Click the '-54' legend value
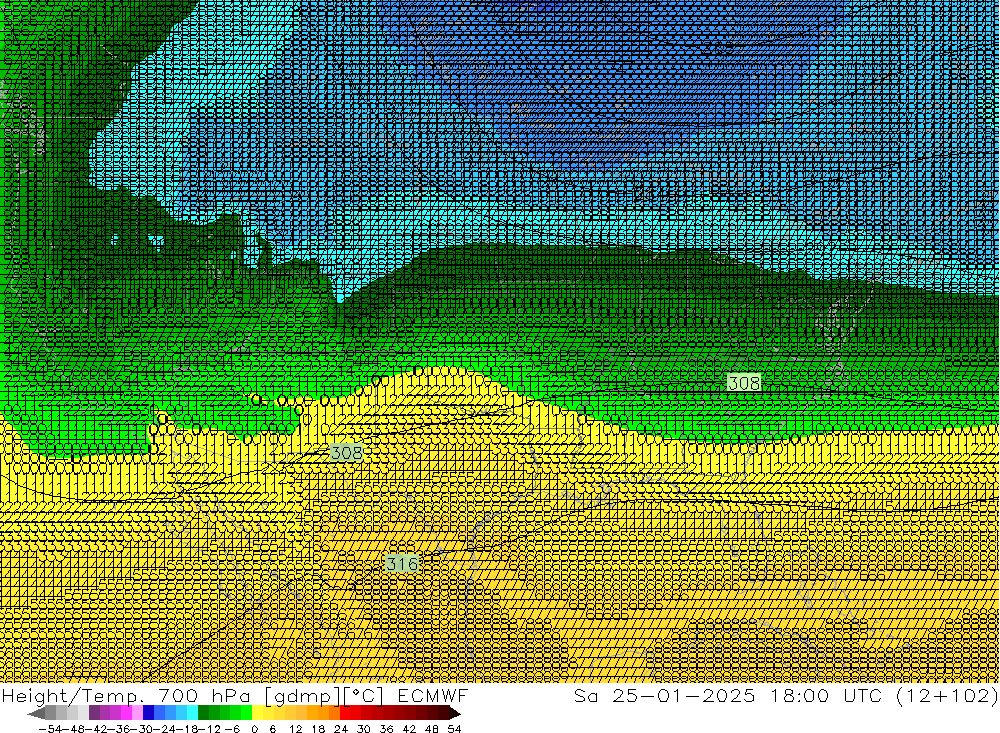 50,729
